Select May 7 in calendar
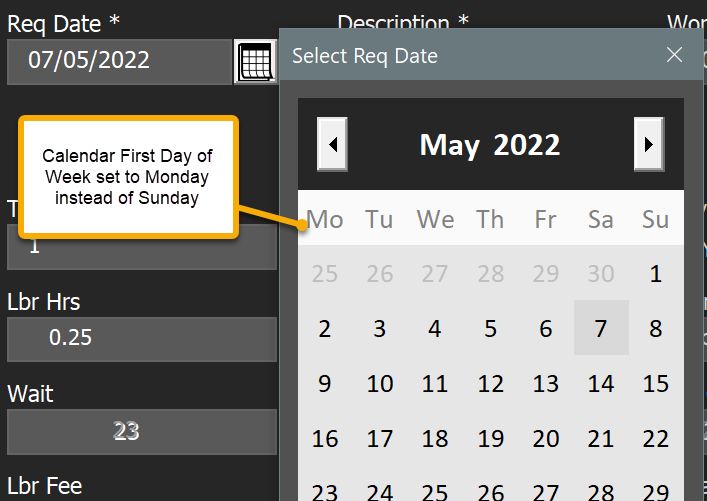Screen dimensions: 707x501 coord(601,328)
